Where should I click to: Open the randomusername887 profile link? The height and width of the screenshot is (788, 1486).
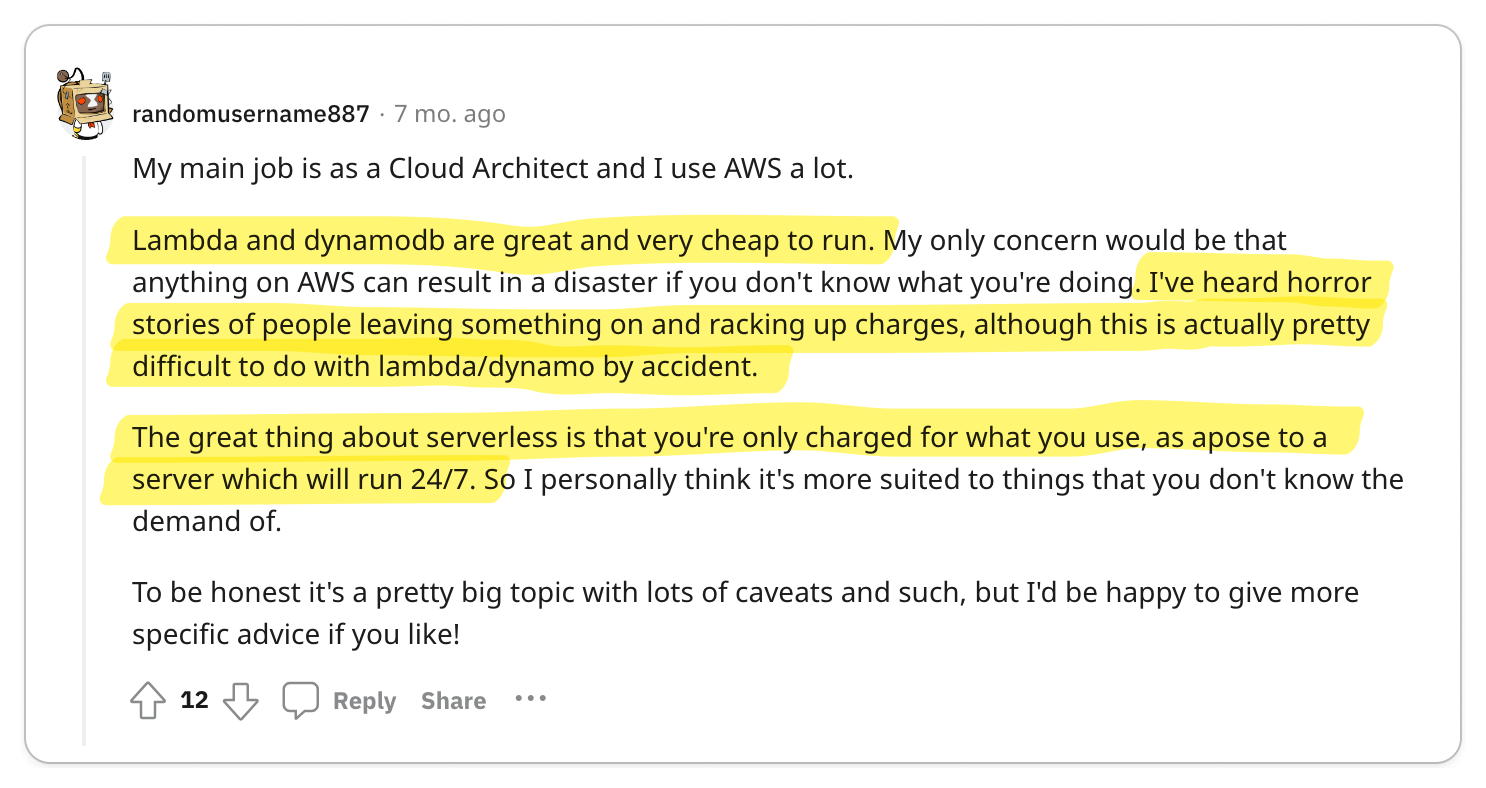[251, 114]
